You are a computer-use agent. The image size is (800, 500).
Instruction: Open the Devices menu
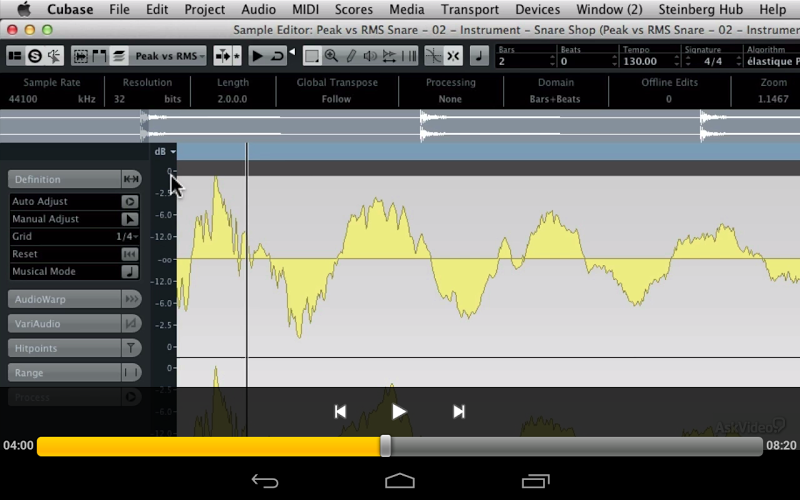coord(538,9)
